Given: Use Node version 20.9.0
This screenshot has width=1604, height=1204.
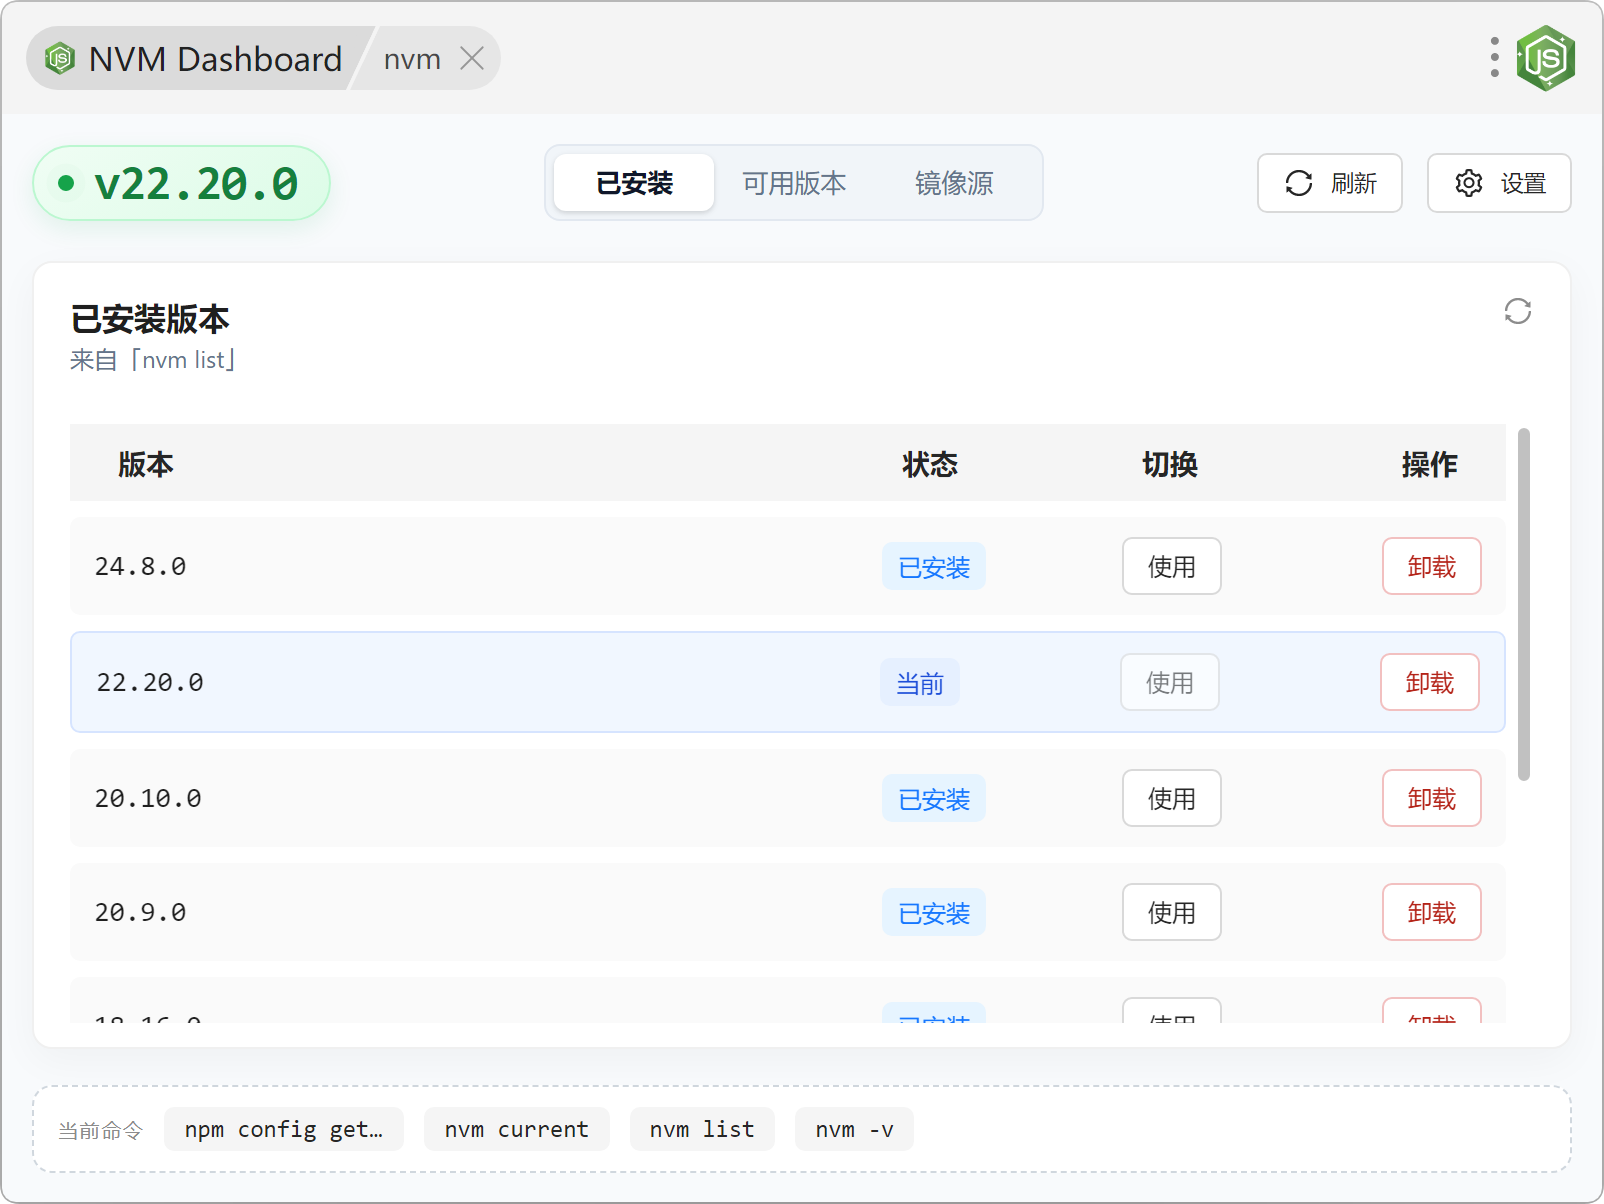Looking at the screenshot, I should (1171, 913).
